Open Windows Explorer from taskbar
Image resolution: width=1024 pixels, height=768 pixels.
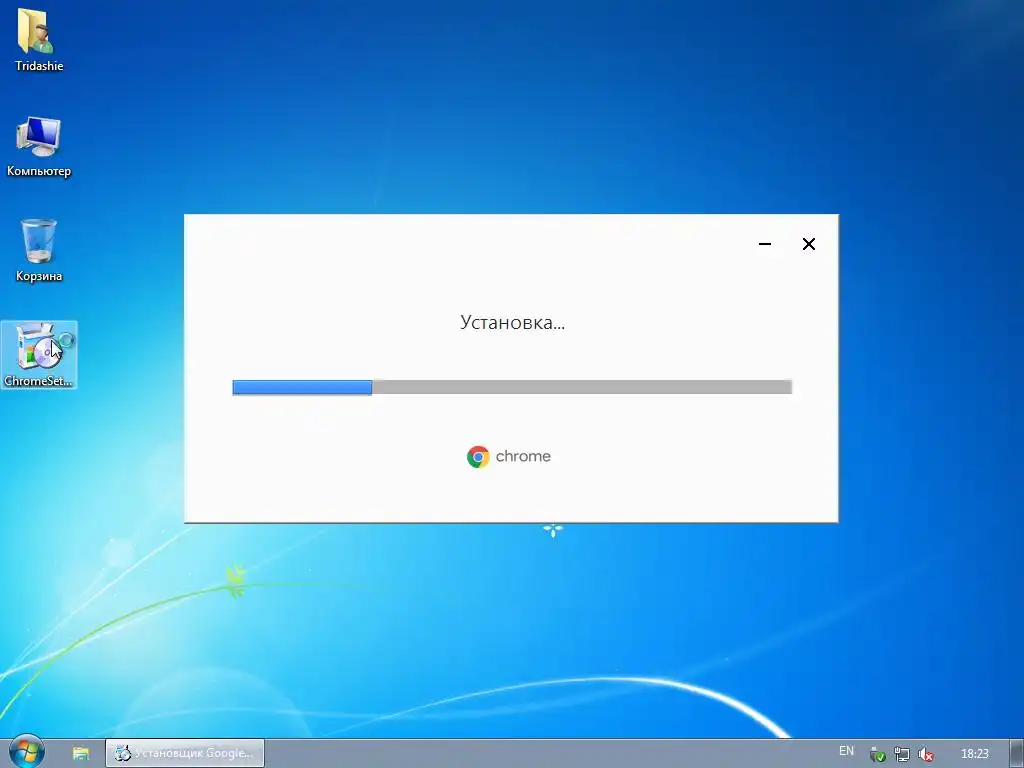pos(80,754)
